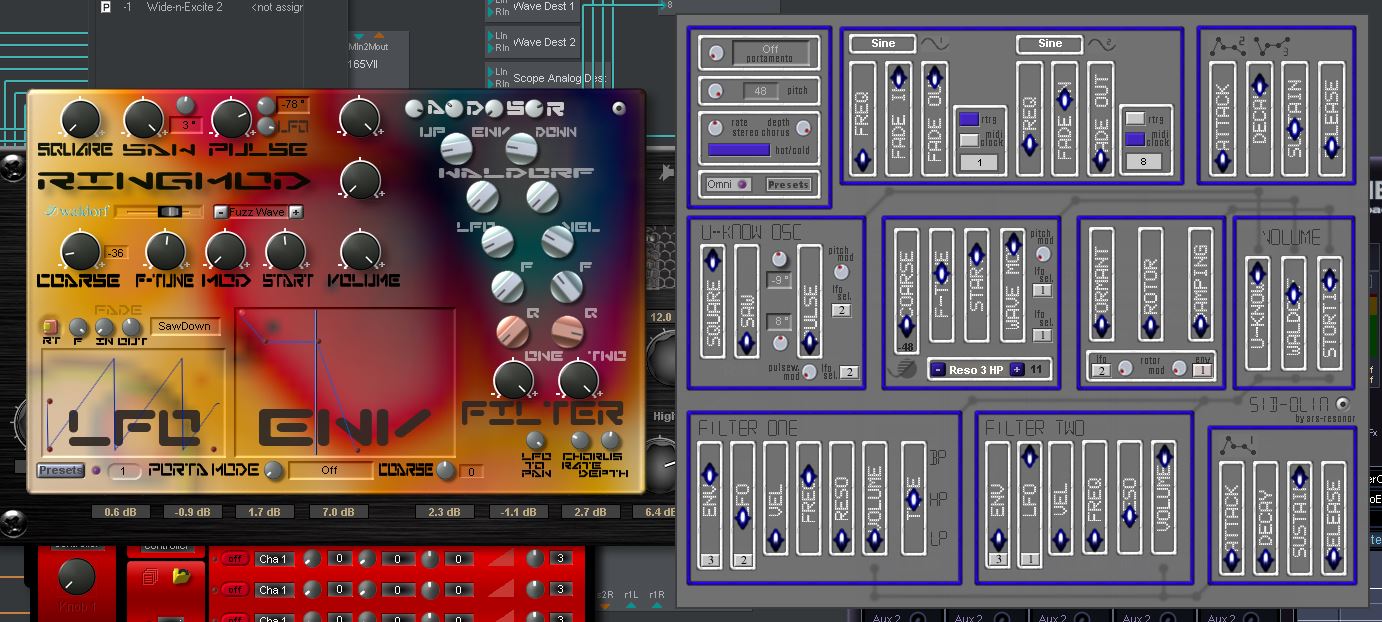Click the Square oscillator knob
Viewport: 1382px width, 622px height.
(x=80, y=120)
